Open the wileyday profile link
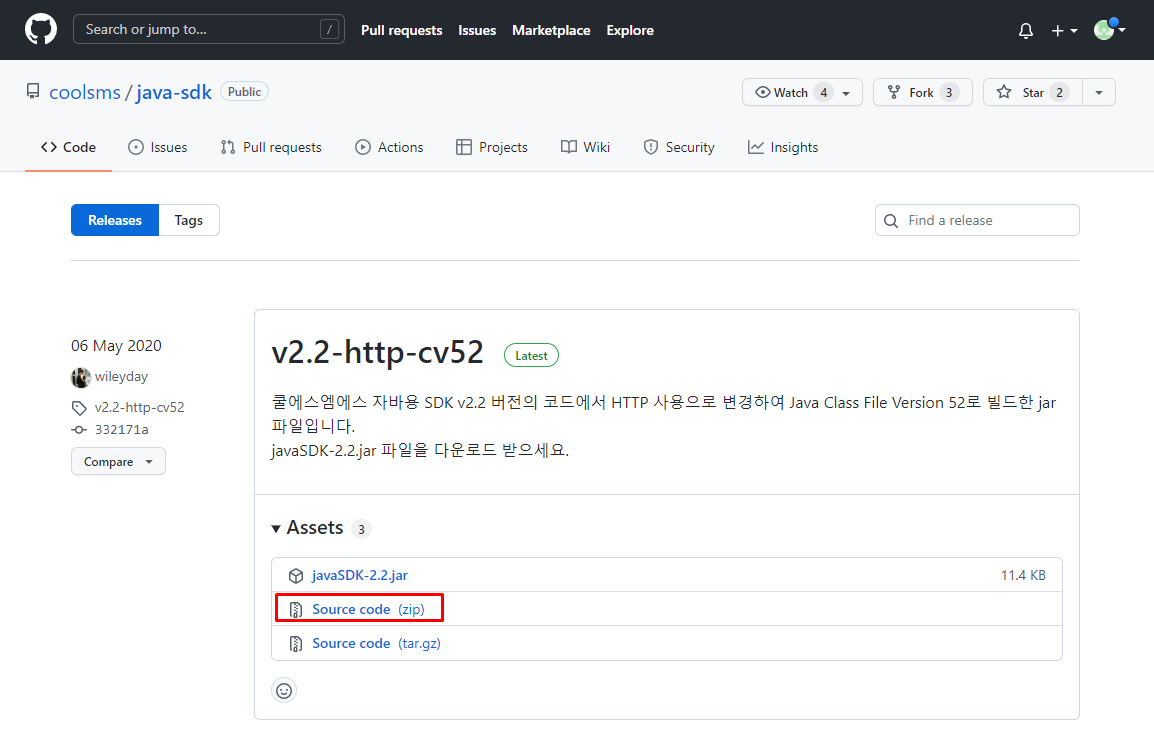The width and height of the screenshot is (1154, 736). coord(121,377)
